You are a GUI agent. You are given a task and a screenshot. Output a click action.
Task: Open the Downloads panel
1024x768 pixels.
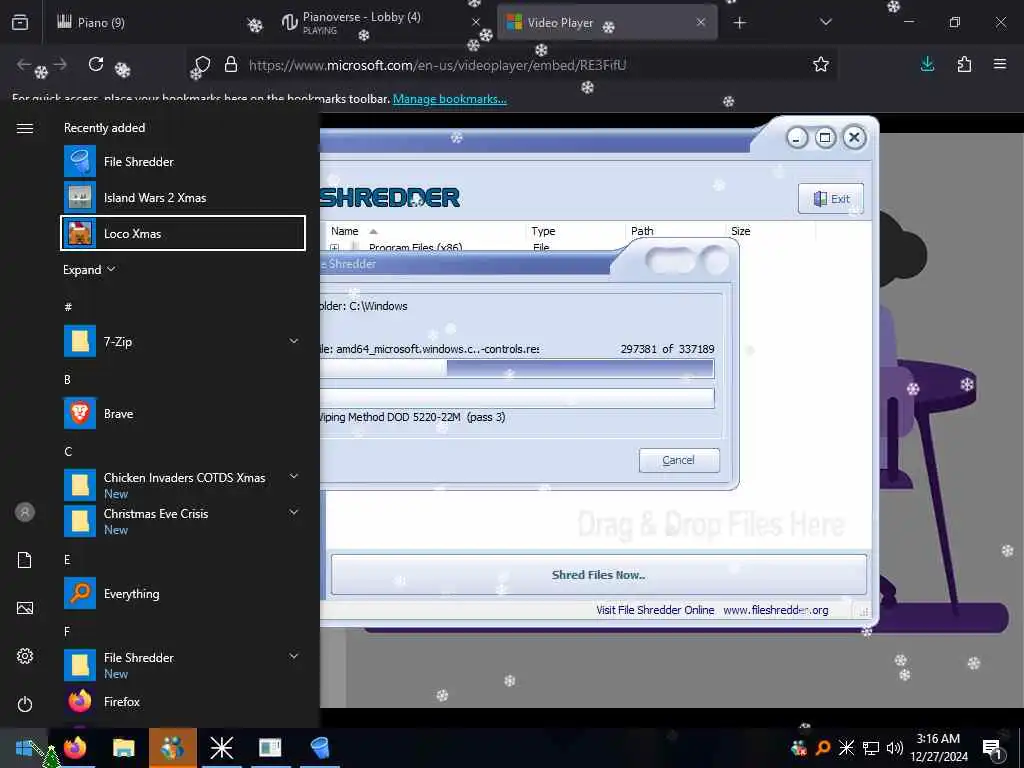[x=927, y=64]
